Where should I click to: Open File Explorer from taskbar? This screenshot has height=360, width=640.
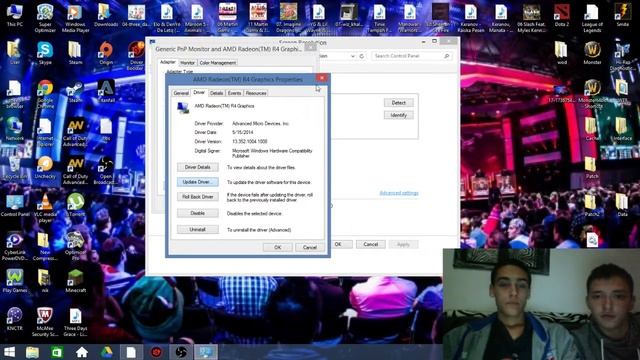[x=32, y=352]
